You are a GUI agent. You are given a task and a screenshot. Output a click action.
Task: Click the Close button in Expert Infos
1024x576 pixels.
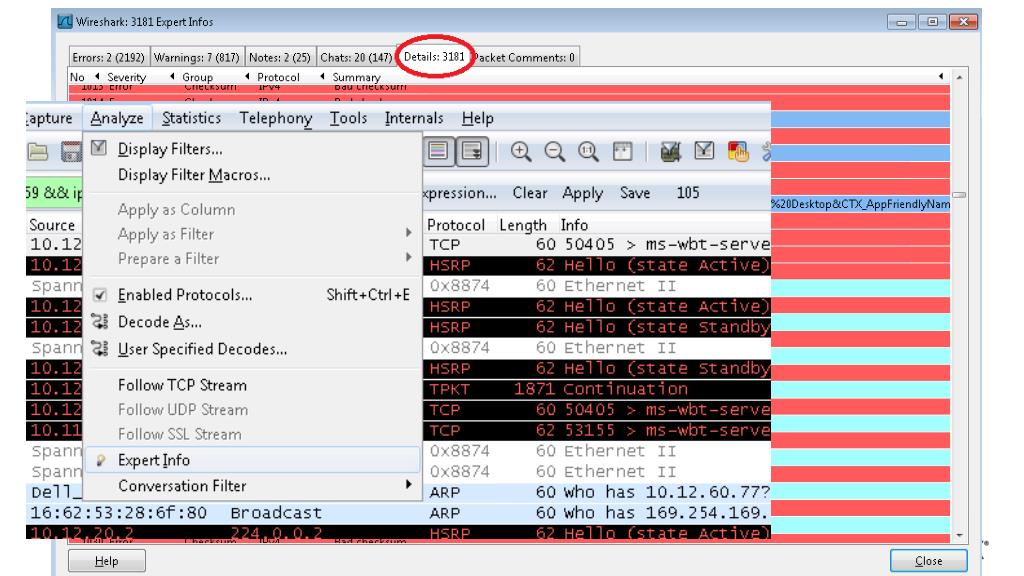tap(929, 561)
